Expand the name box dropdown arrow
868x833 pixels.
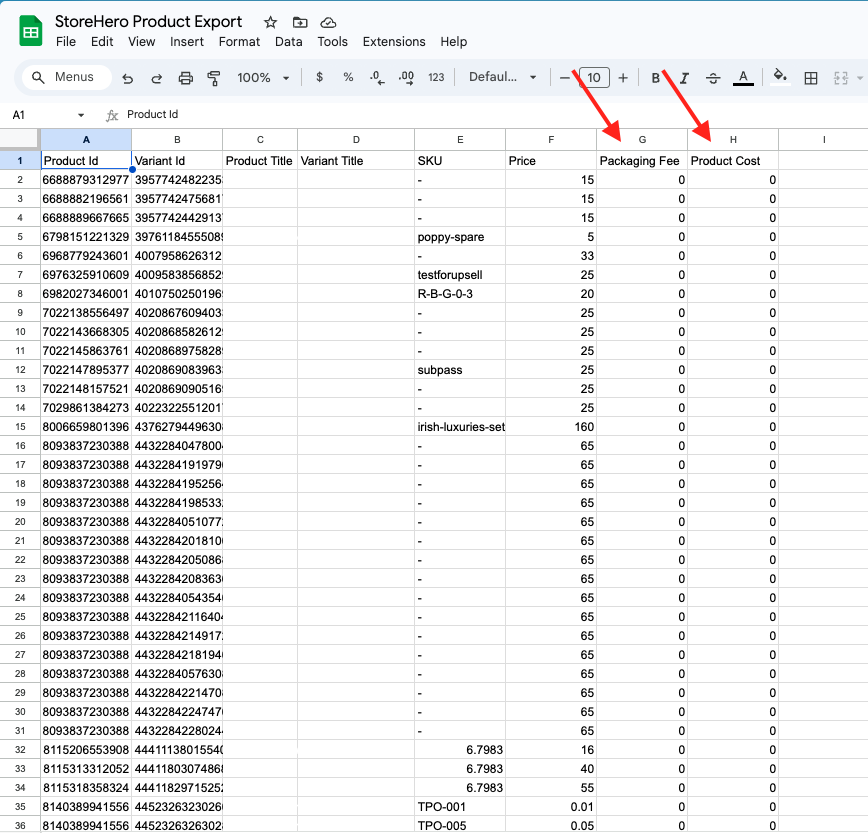[81, 115]
